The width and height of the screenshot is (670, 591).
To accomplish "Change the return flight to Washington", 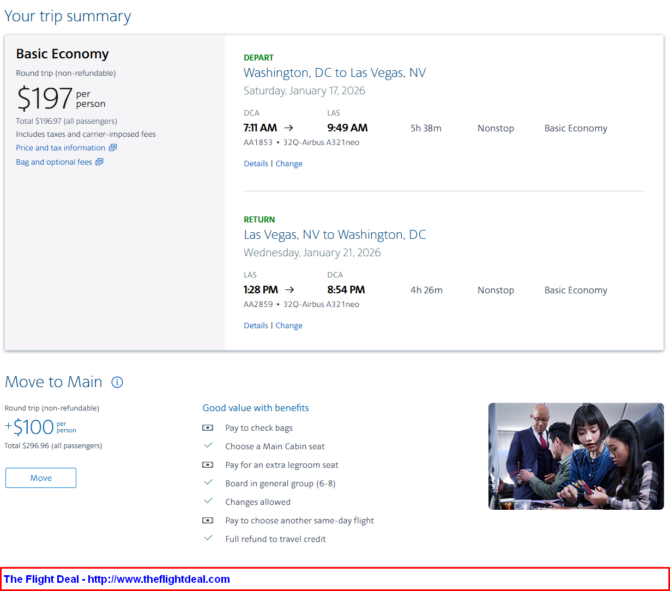I will 289,326.
